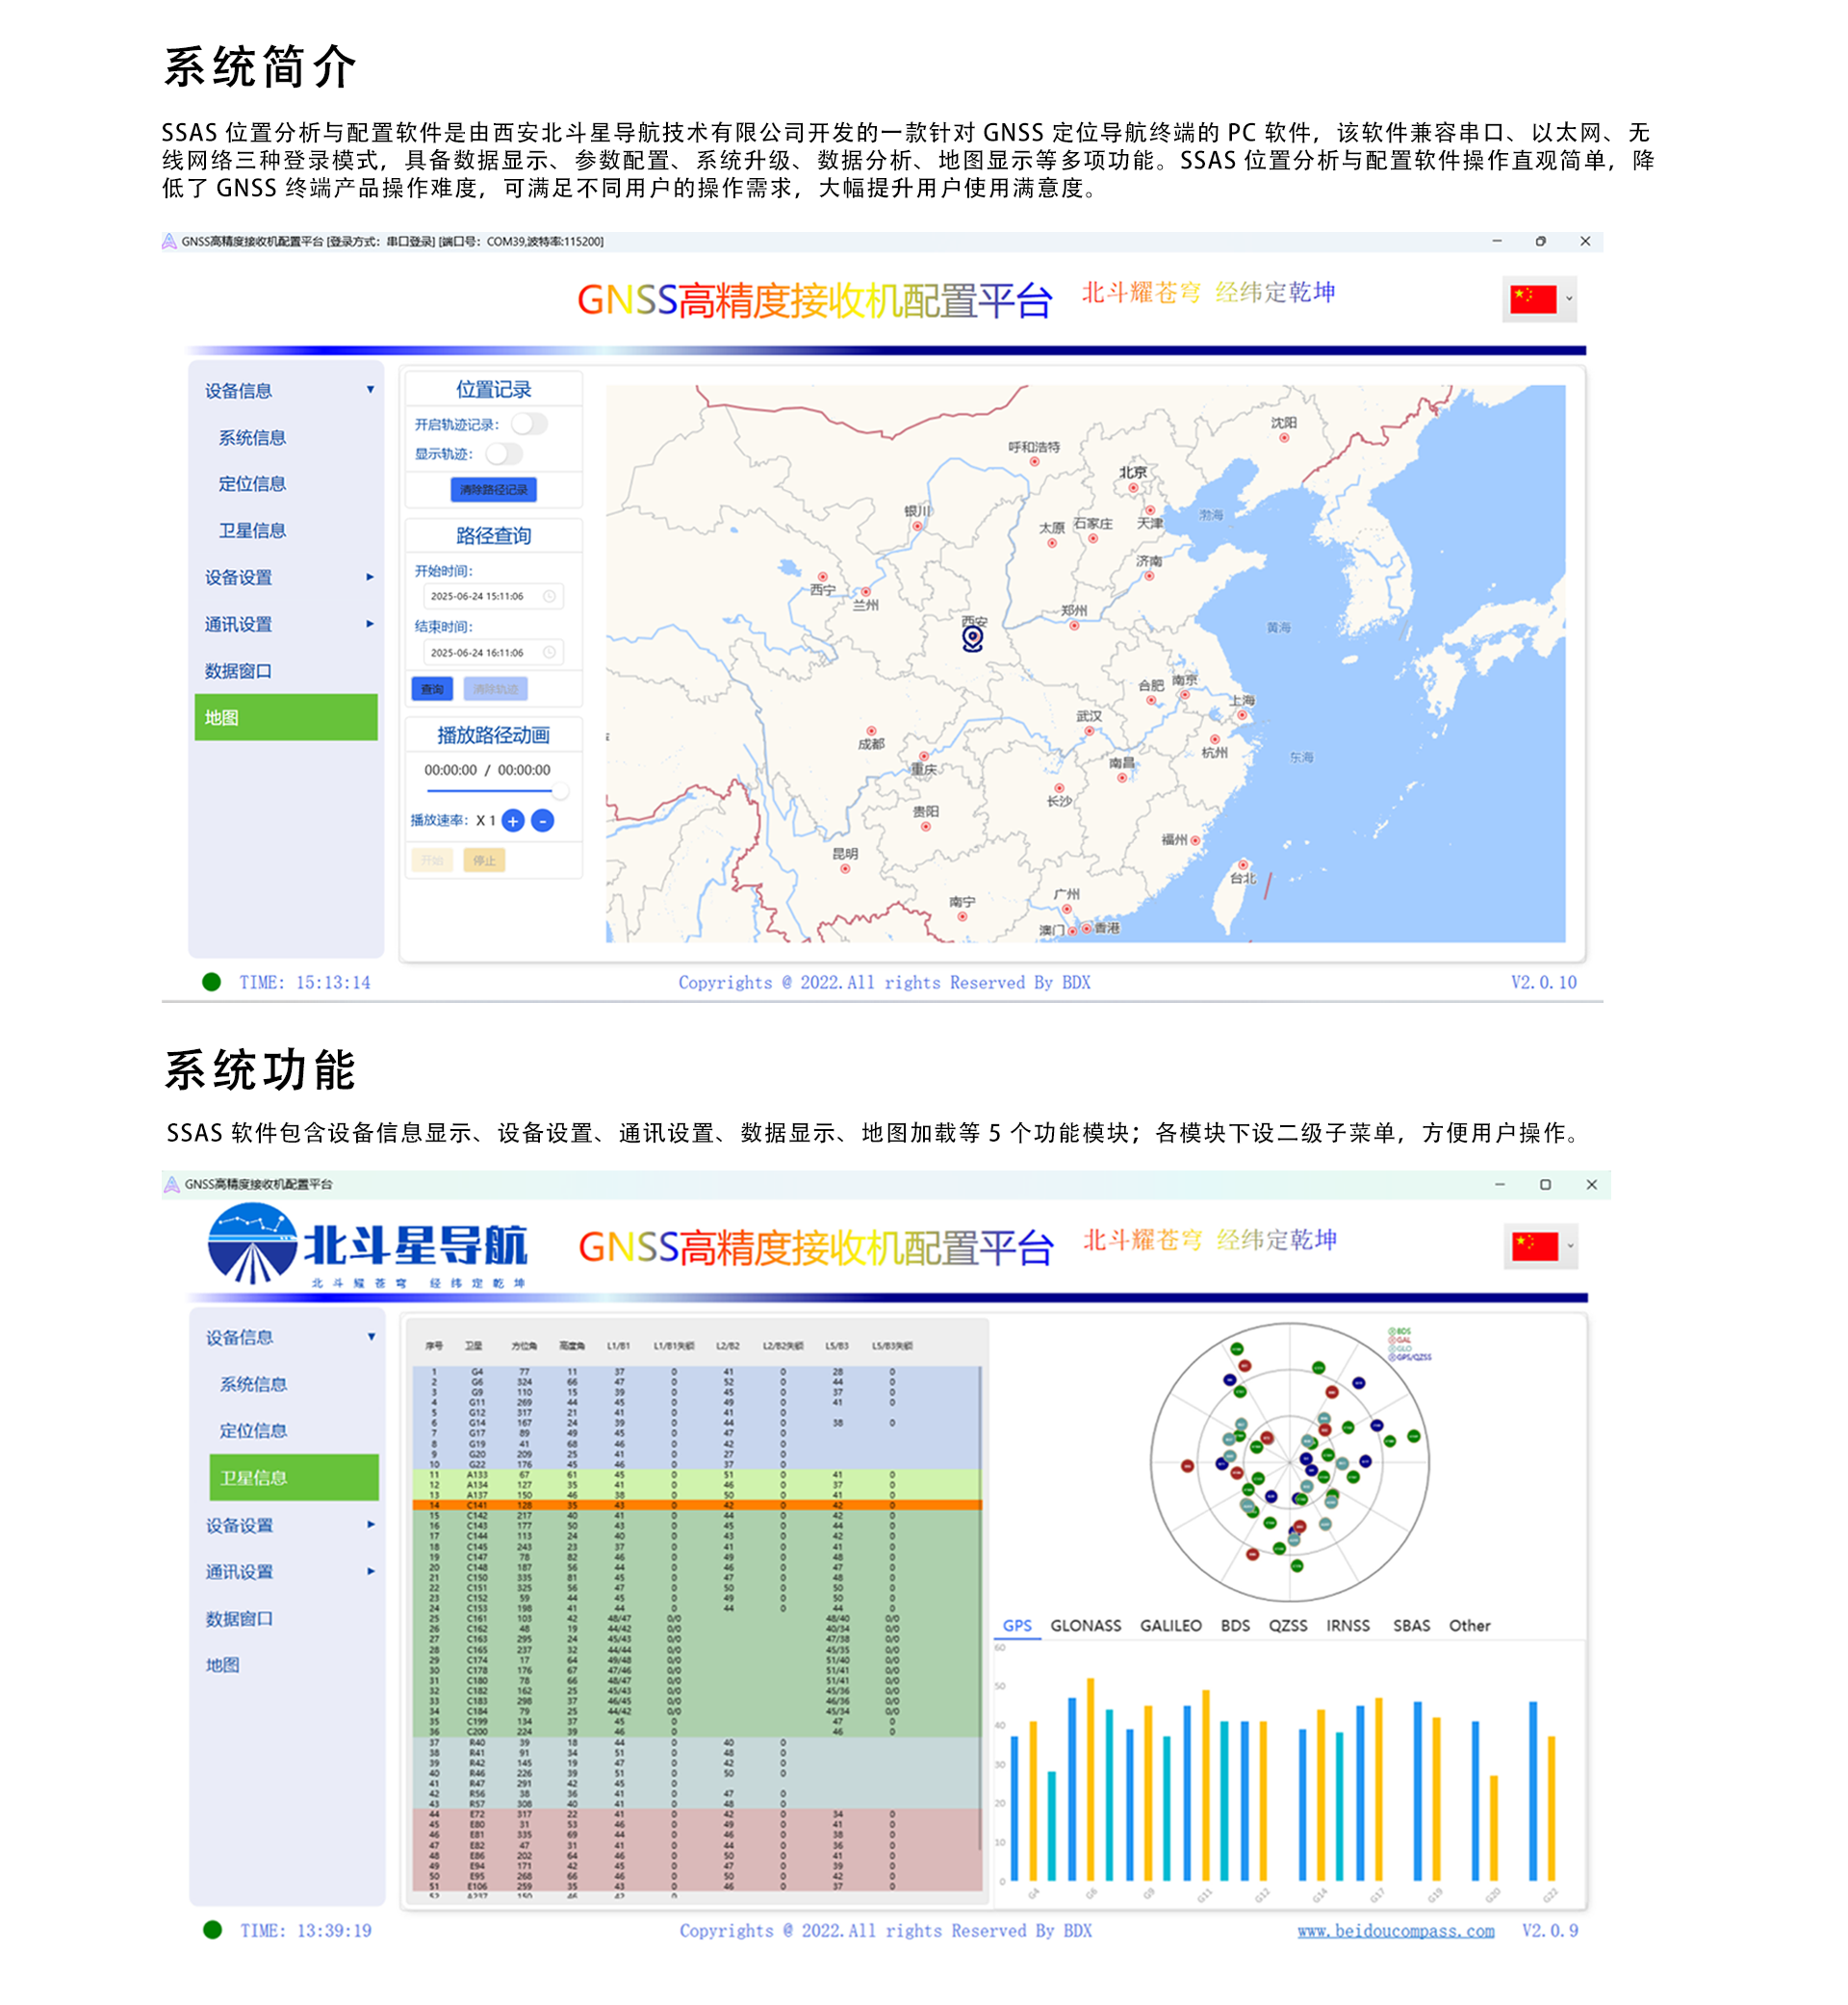
Task: Click the 结束时间 date-time field
Action: (x=493, y=653)
